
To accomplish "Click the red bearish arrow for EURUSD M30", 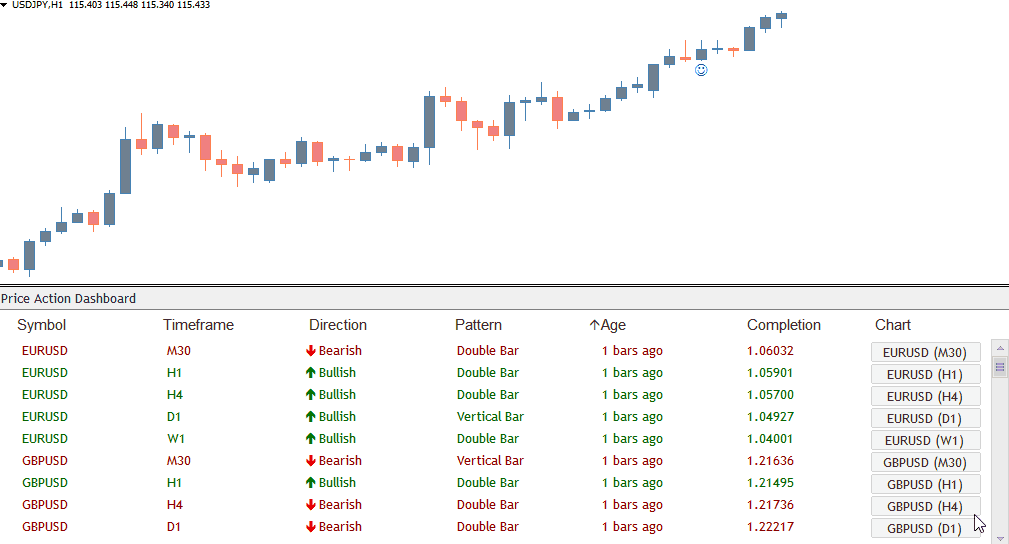I will [311, 351].
